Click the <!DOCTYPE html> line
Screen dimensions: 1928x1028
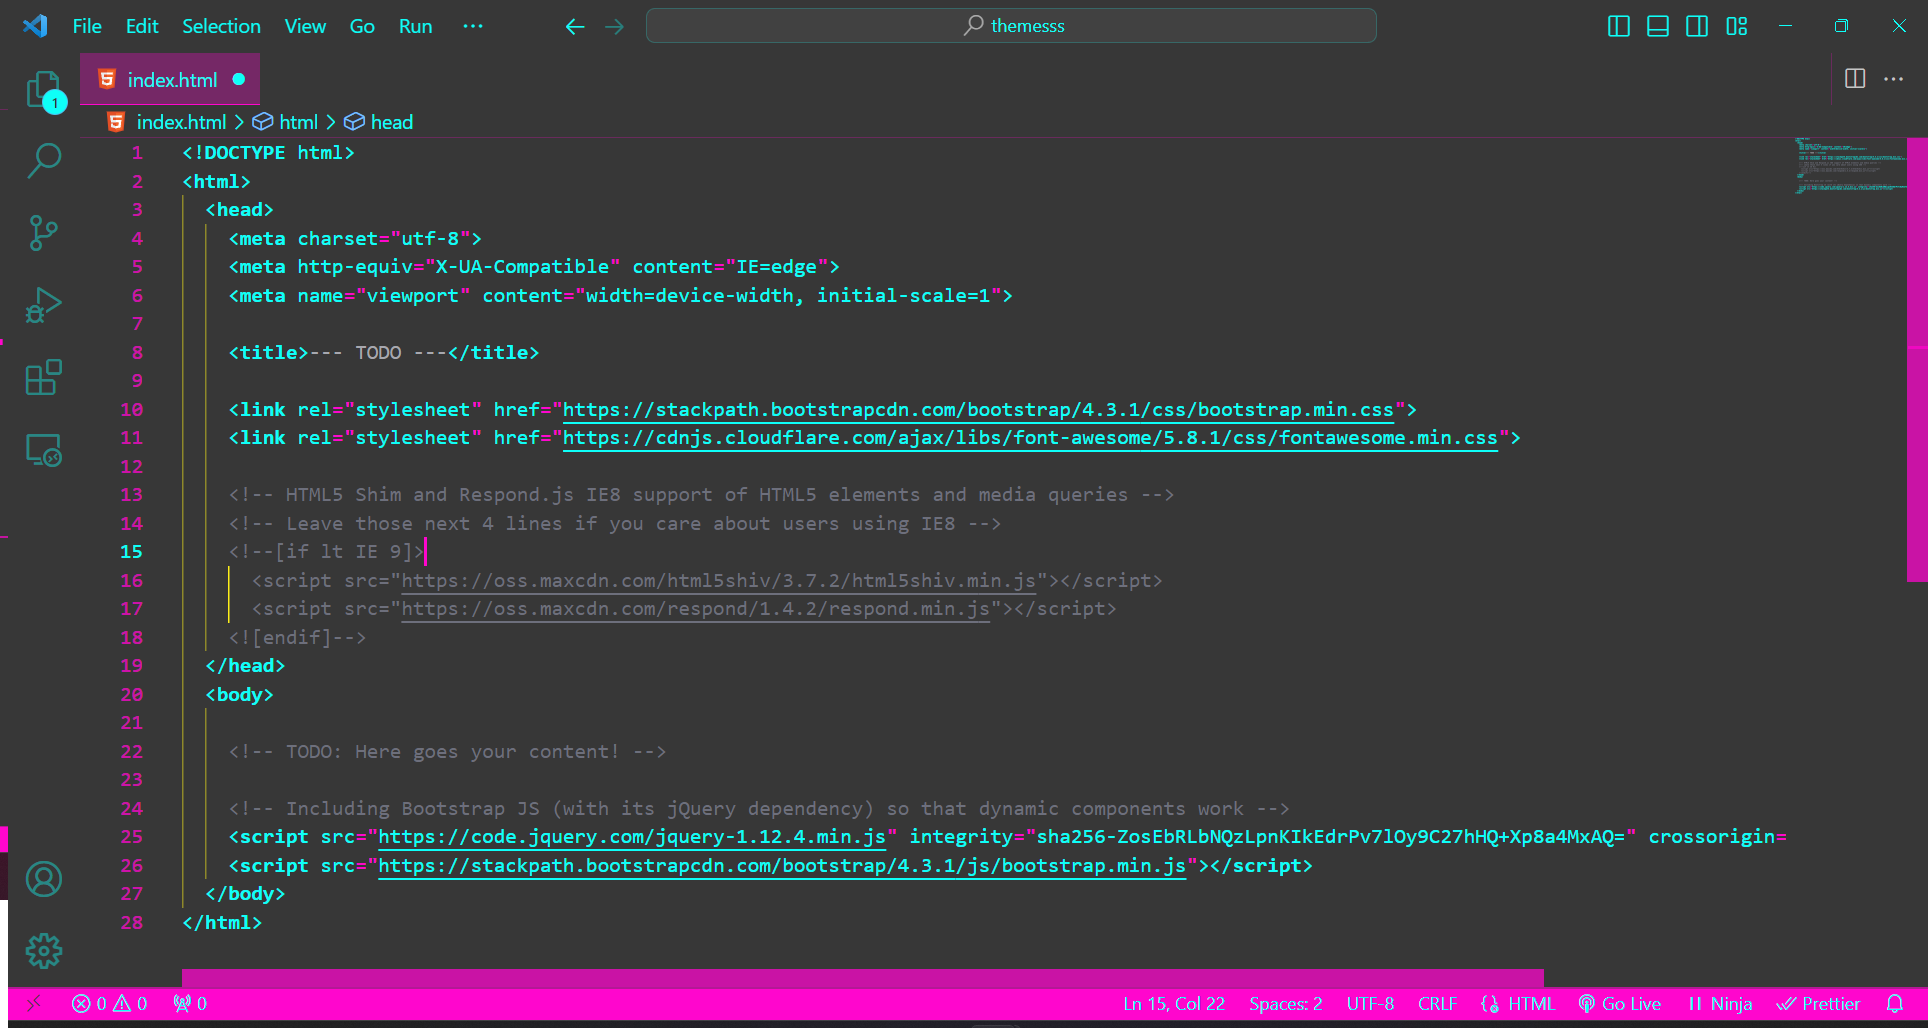coord(268,153)
